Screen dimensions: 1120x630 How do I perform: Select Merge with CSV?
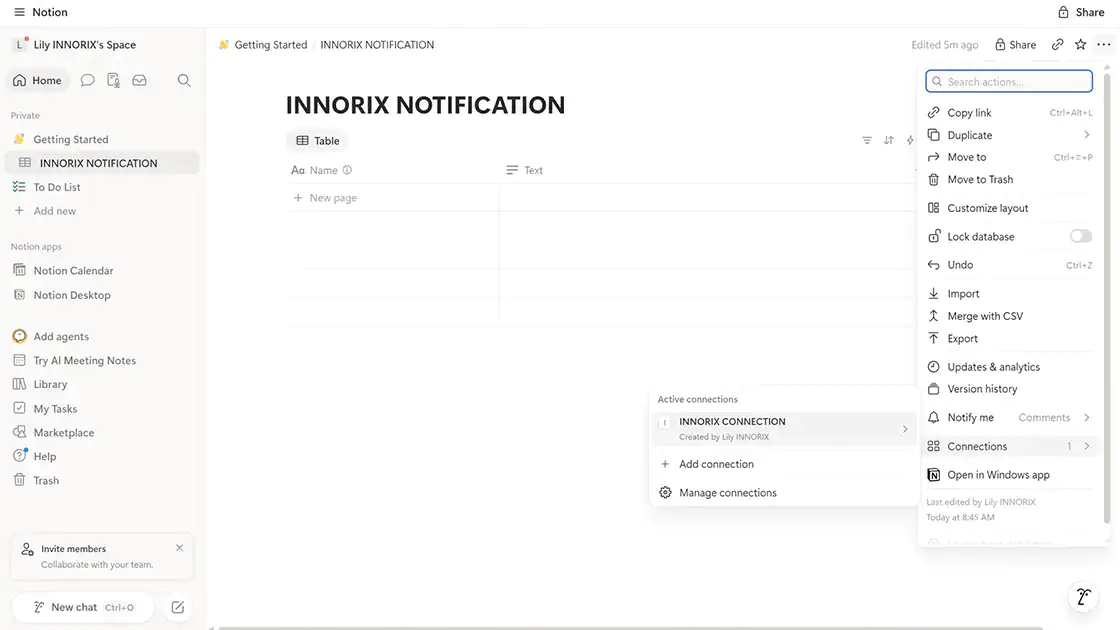click(1009, 316)
